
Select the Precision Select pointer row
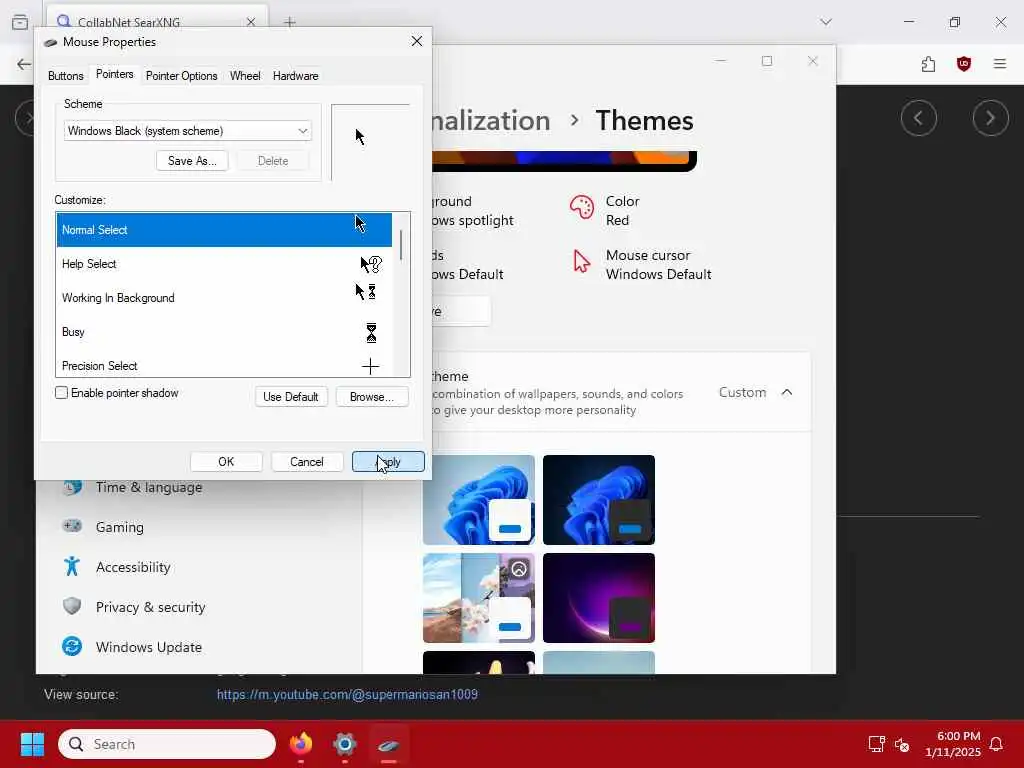[x=224, y=365]
